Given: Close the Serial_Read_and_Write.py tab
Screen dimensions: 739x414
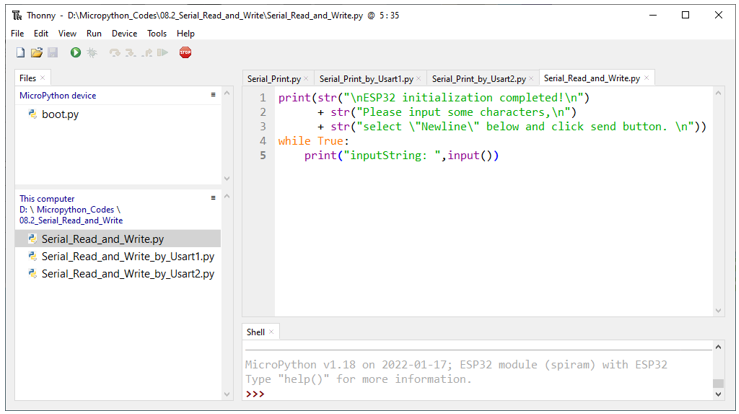Looking at the screenshot, I should point(647,78).
